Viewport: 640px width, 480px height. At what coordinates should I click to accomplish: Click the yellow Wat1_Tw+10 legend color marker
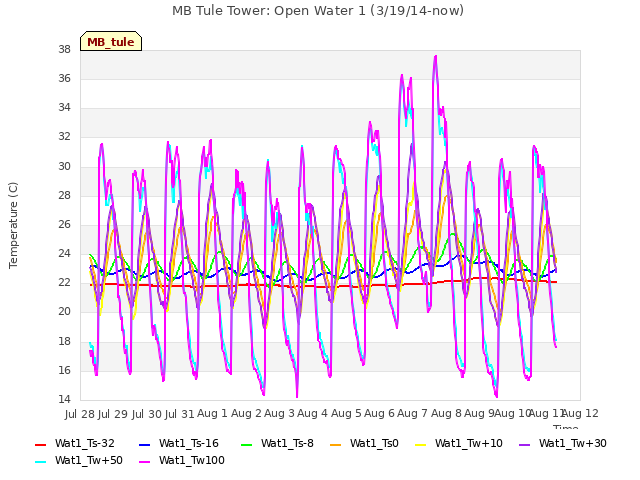tap(421, 444)
